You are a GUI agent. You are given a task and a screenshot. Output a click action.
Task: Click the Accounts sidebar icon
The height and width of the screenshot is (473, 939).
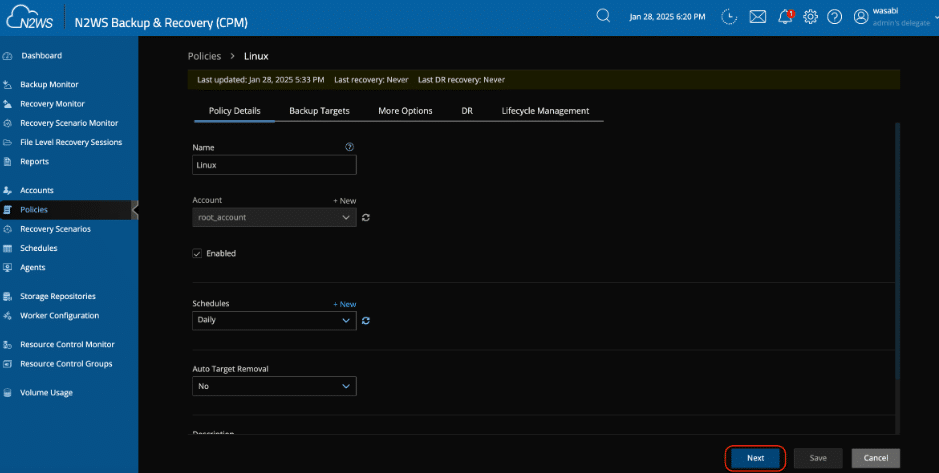tap(8, 190)
